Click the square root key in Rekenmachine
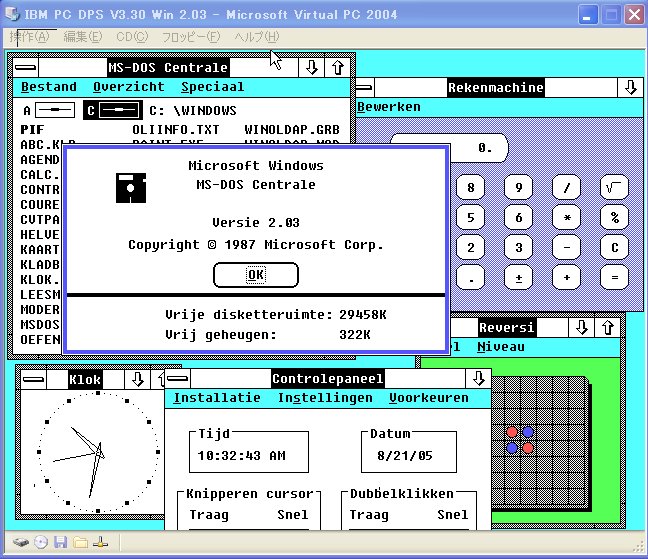Viewport: 648px width, 559px height. click(x=615, y=188)
